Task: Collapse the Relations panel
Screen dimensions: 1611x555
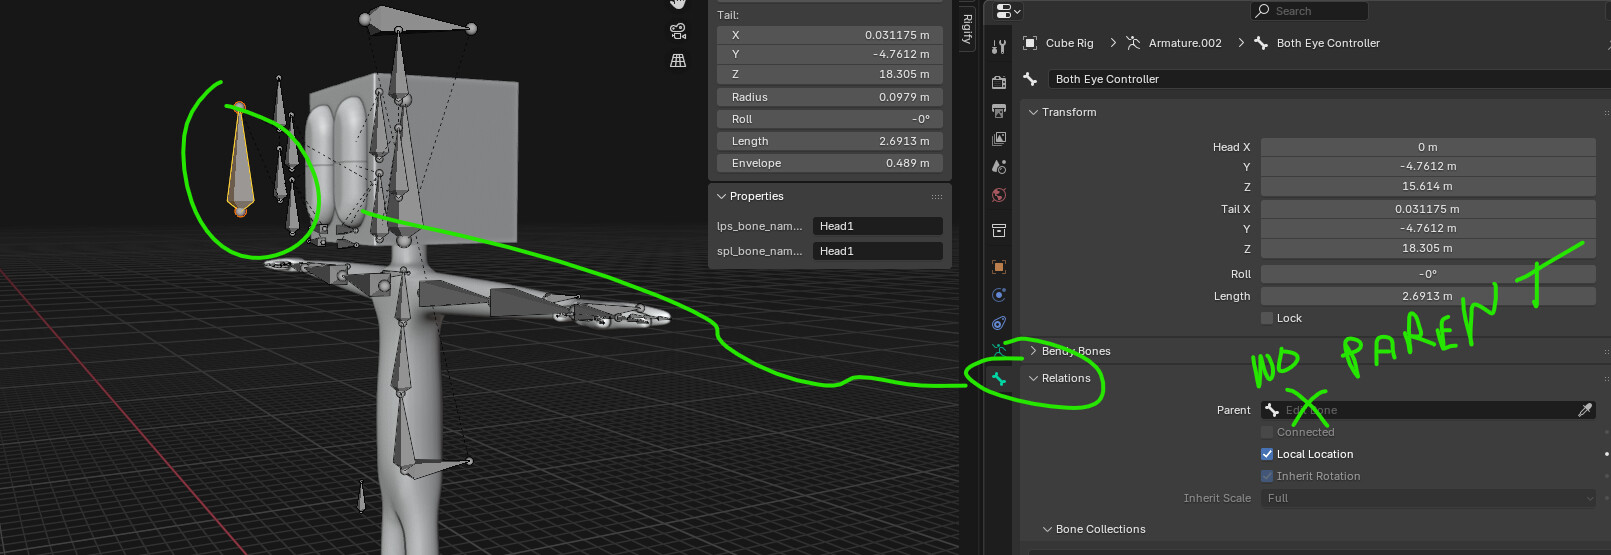Action: 1033,378
